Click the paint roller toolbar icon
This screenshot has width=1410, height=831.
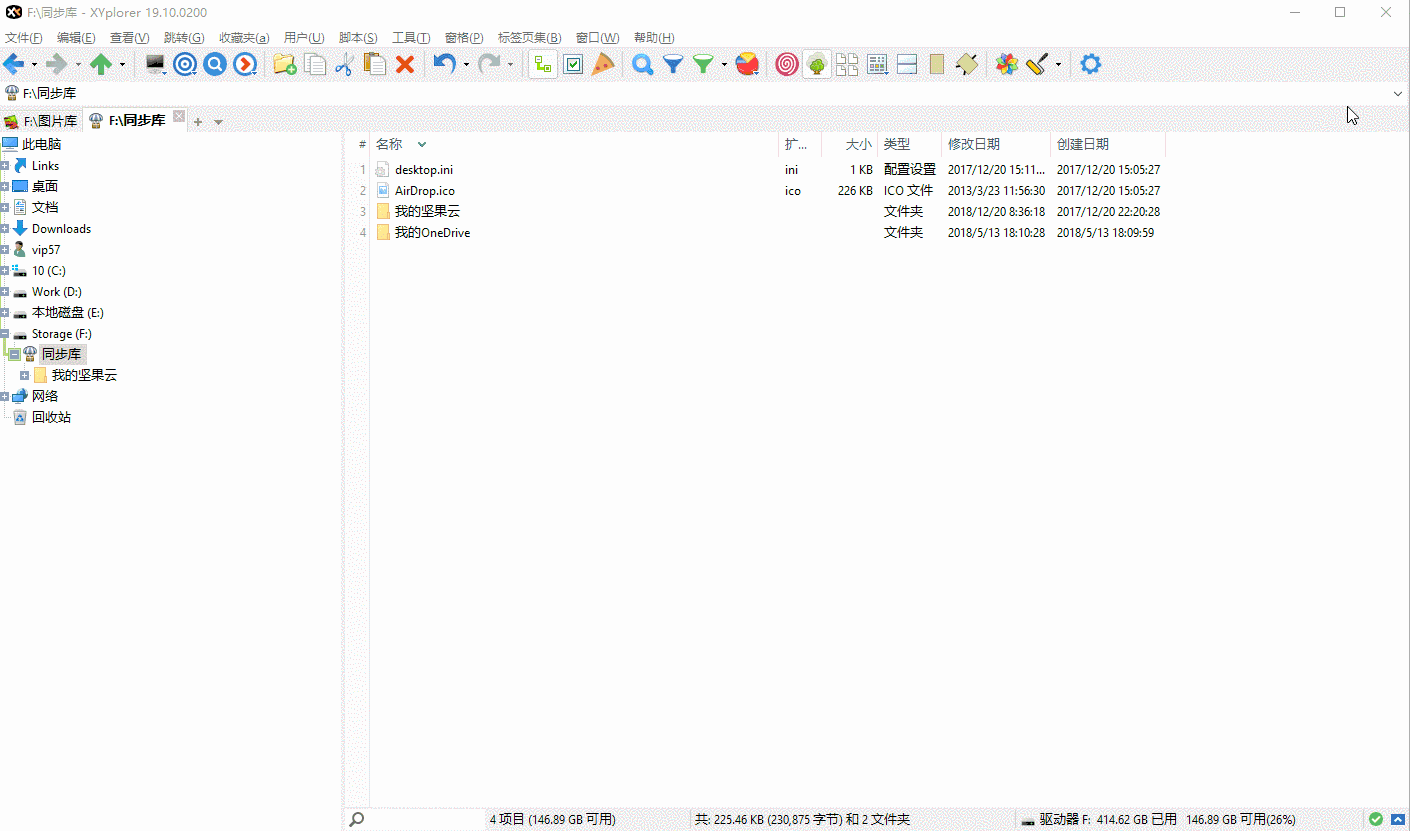click(1037, 63)
